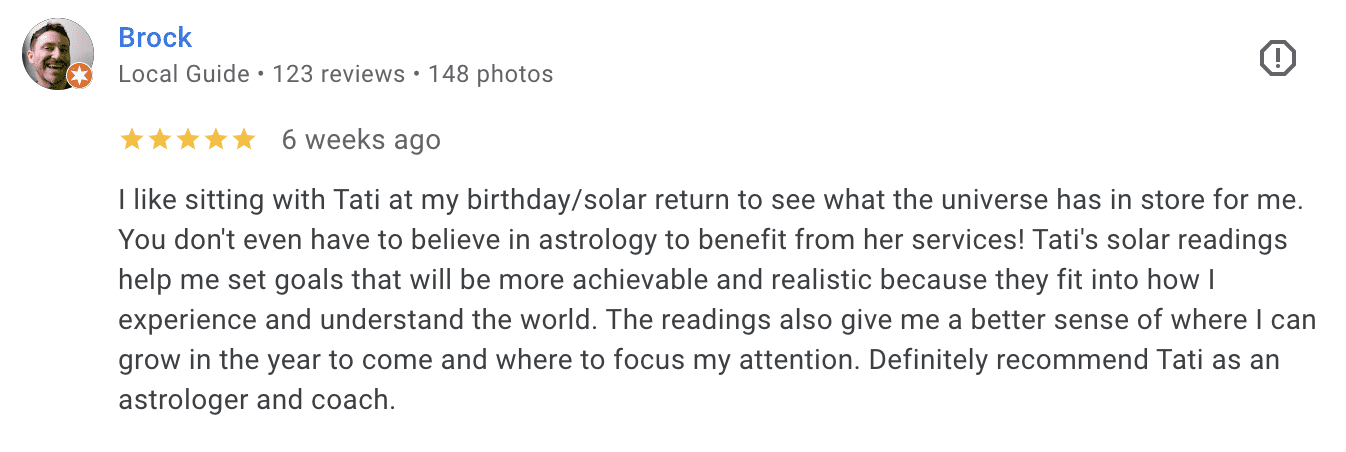Click the fourth yellow rating star
Screen dimensions: 1346x452
[215, 140]
